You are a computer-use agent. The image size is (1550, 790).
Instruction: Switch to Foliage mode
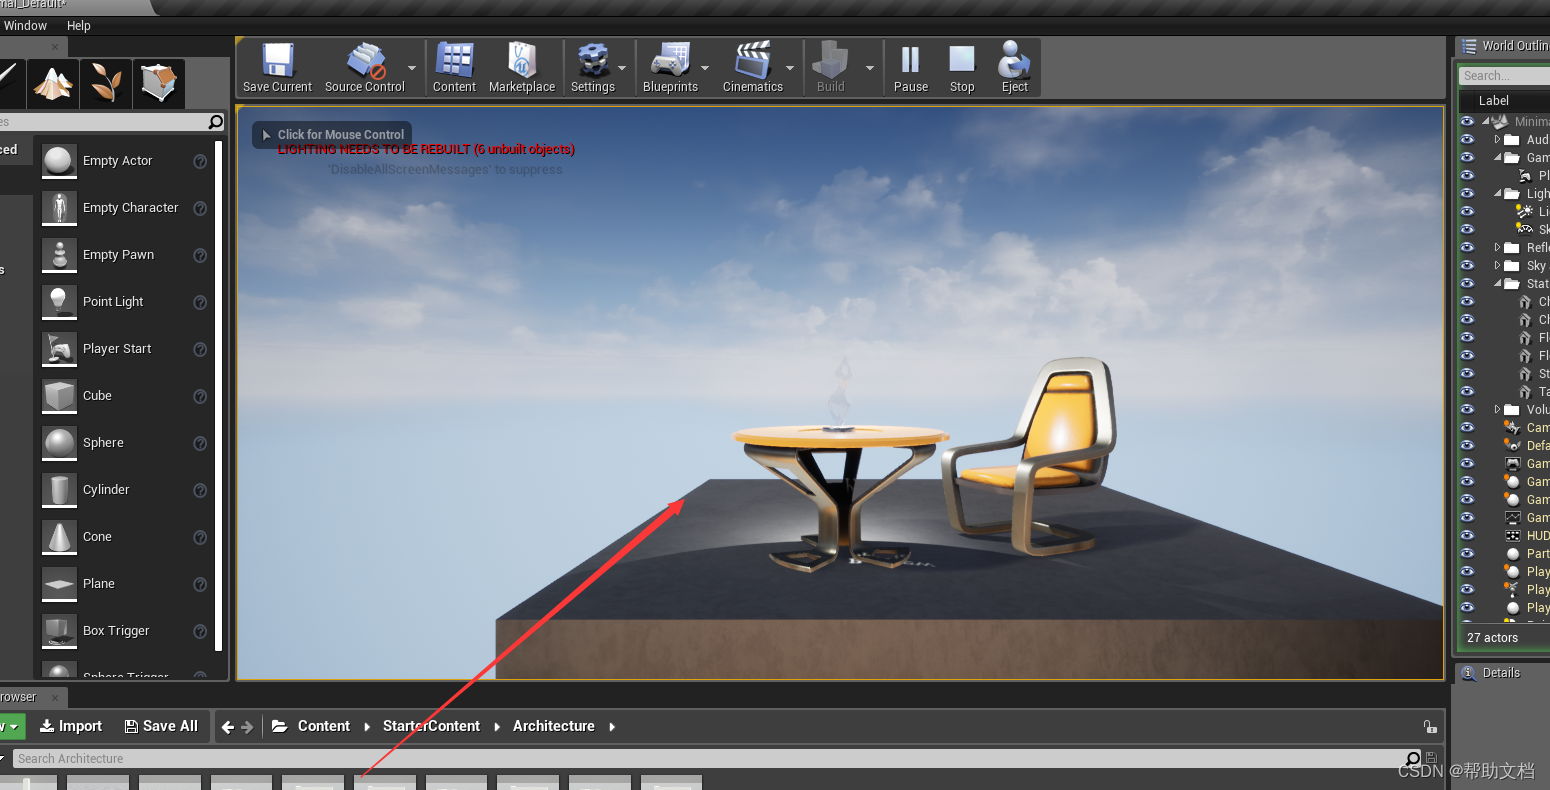(106, 83)
